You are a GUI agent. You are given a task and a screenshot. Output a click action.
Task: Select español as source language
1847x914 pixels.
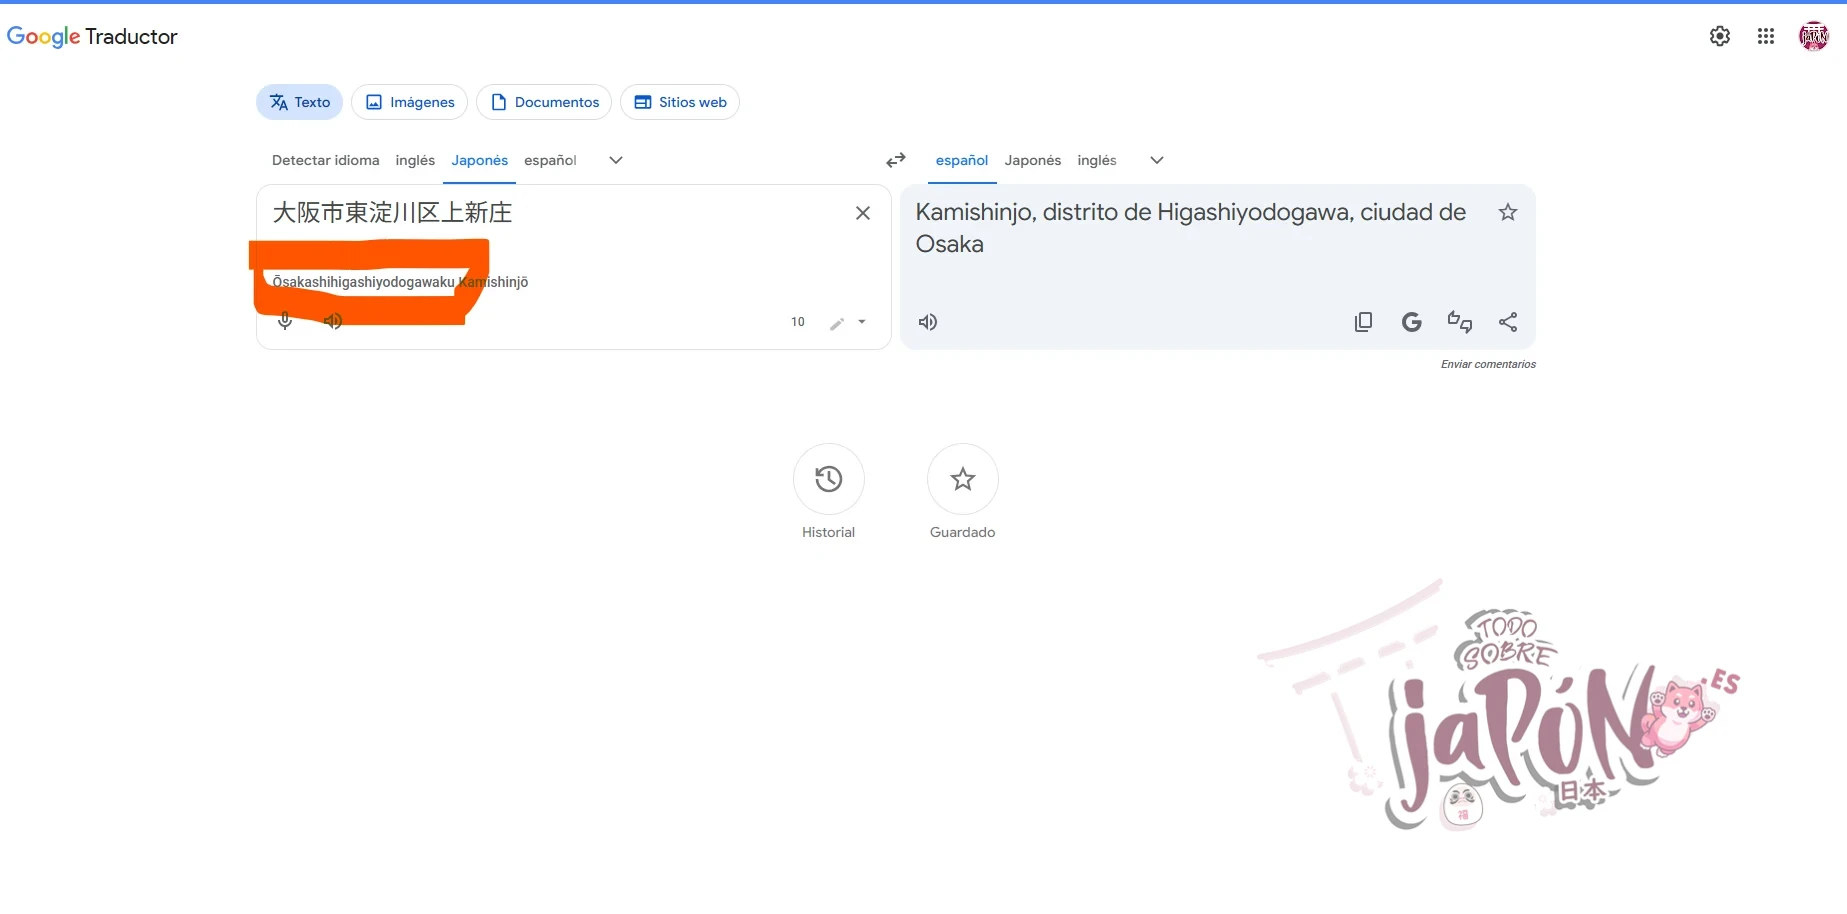tap(550, 160)
